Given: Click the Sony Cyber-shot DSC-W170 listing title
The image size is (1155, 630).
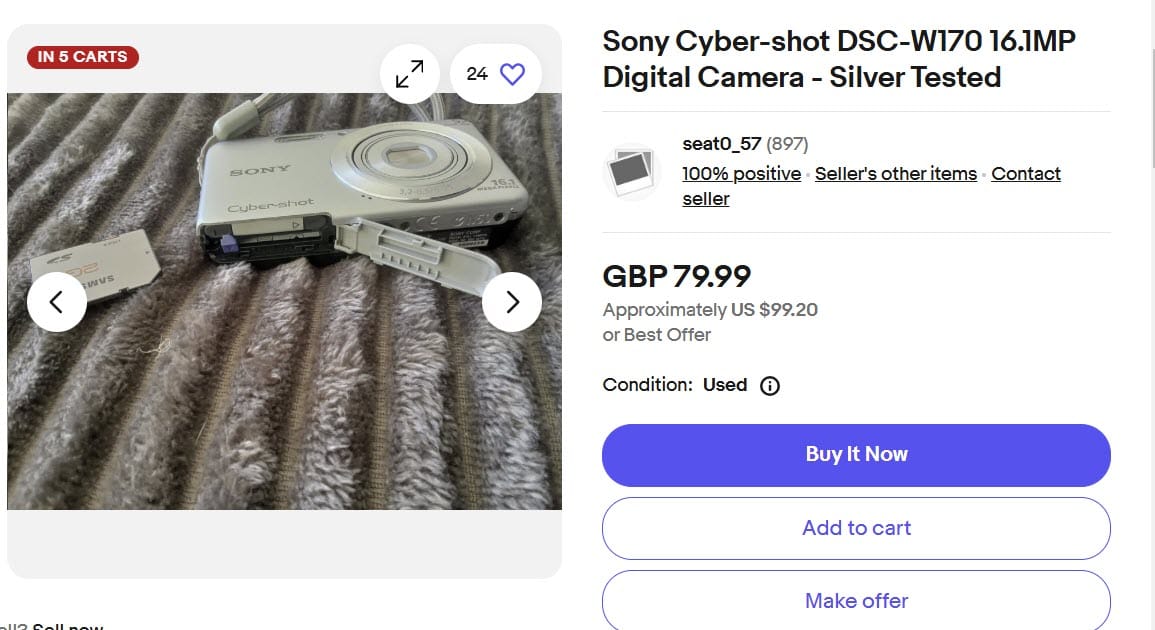Looking at the screenshot, I should pyautogui.click(x=838, y=59).
